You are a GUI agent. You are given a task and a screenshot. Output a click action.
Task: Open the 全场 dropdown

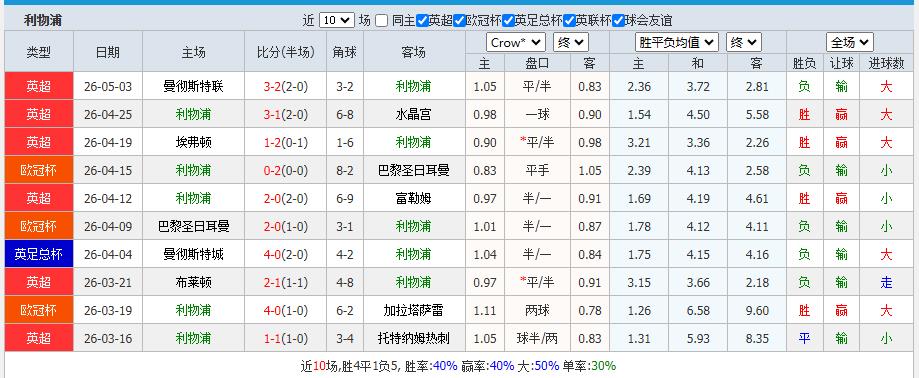pyautogui.click(x=850, y=42)
